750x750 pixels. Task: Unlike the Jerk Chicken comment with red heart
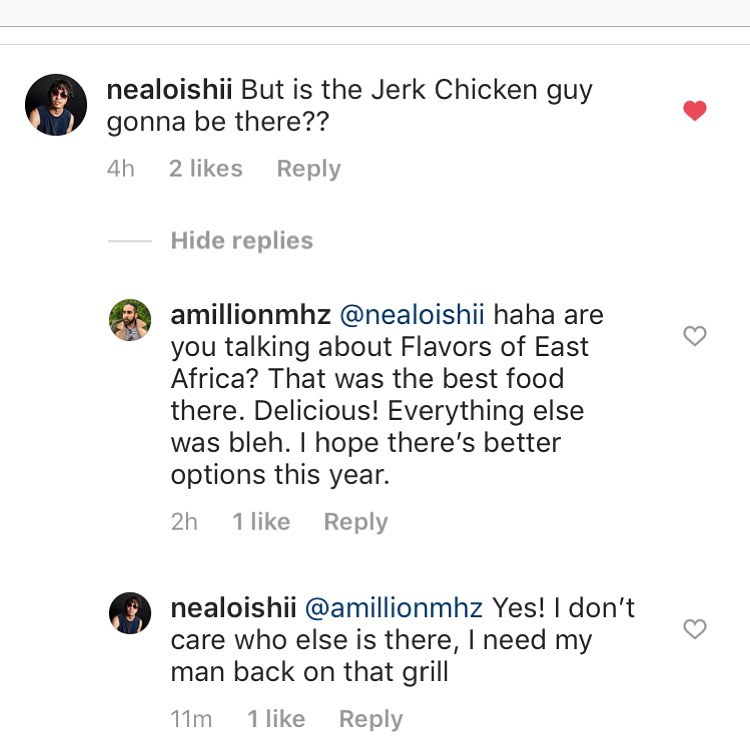(695, 111)
